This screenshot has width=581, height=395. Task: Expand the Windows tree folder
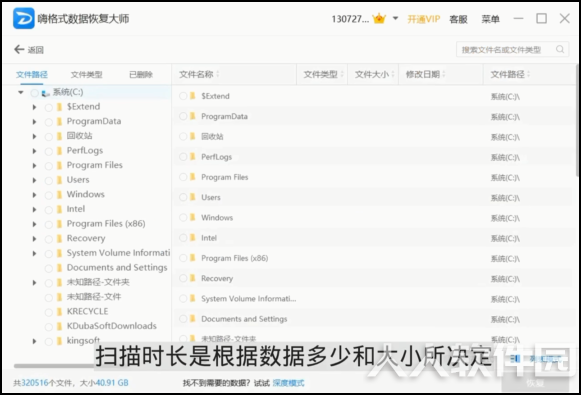click(34, 195)
